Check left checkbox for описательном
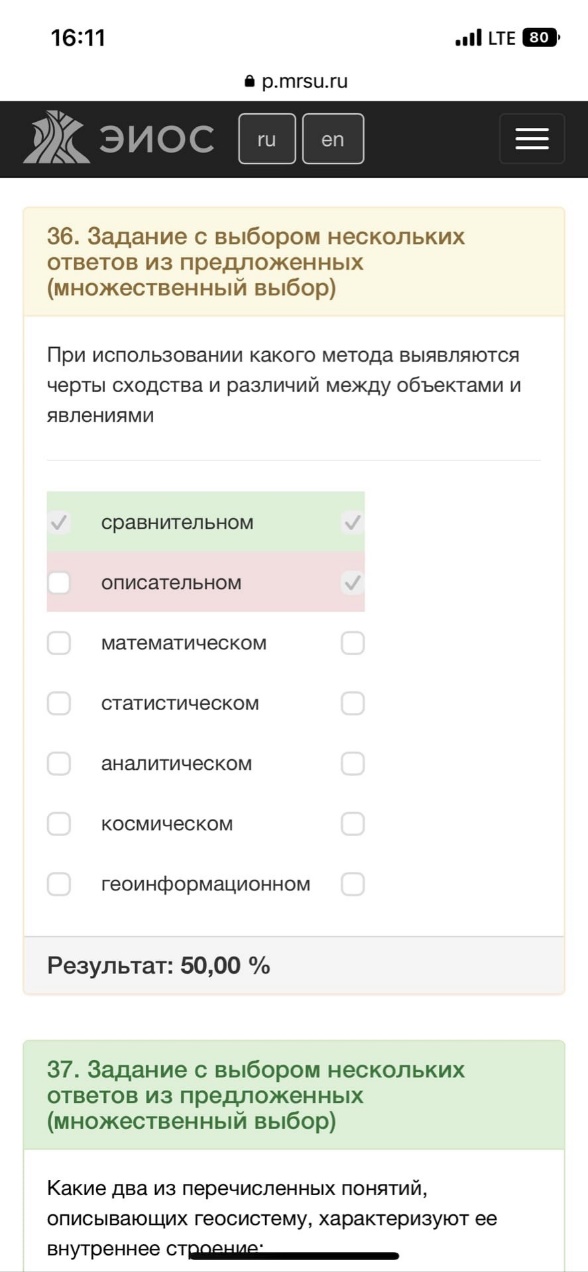 (x=59, y=582)
